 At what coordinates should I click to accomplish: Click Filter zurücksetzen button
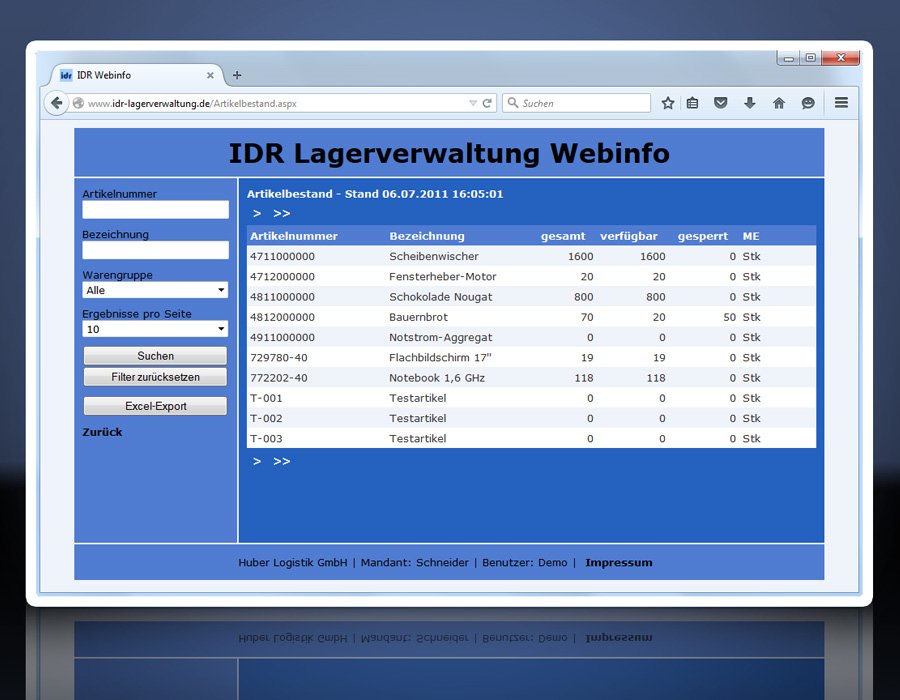[155, 377]
